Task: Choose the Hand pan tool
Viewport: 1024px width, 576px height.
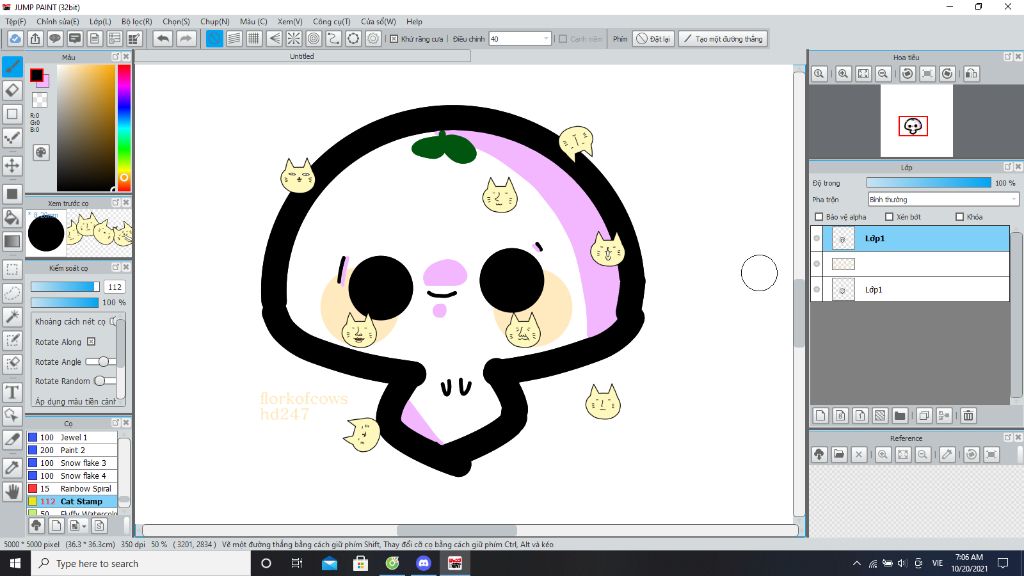Action: [12, 491]
